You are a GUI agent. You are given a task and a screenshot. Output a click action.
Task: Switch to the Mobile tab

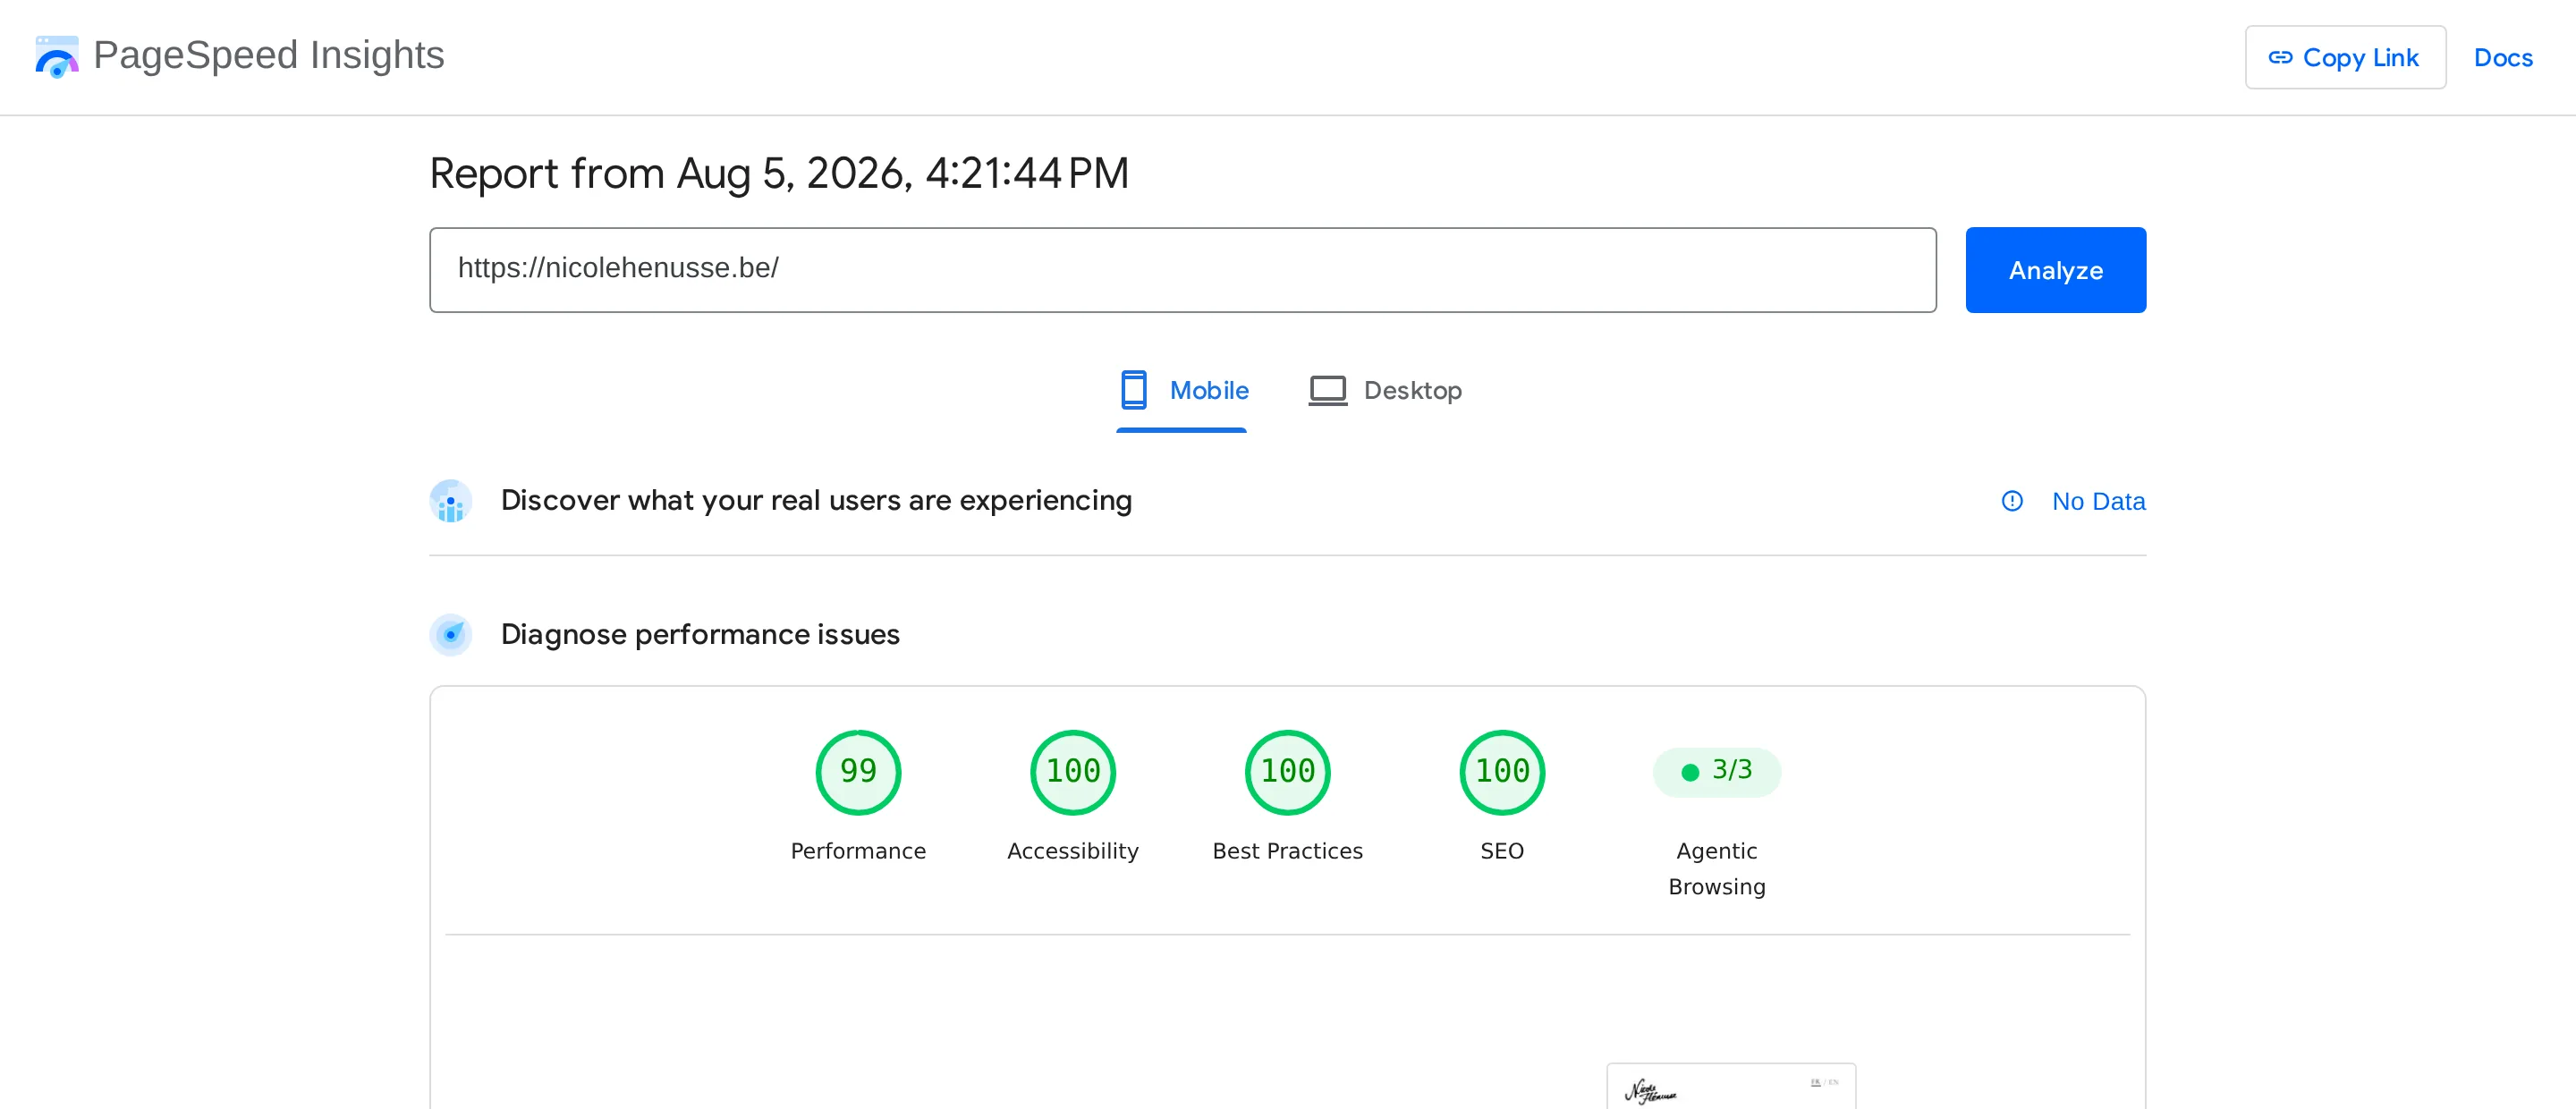click(x=1182, y=391)
